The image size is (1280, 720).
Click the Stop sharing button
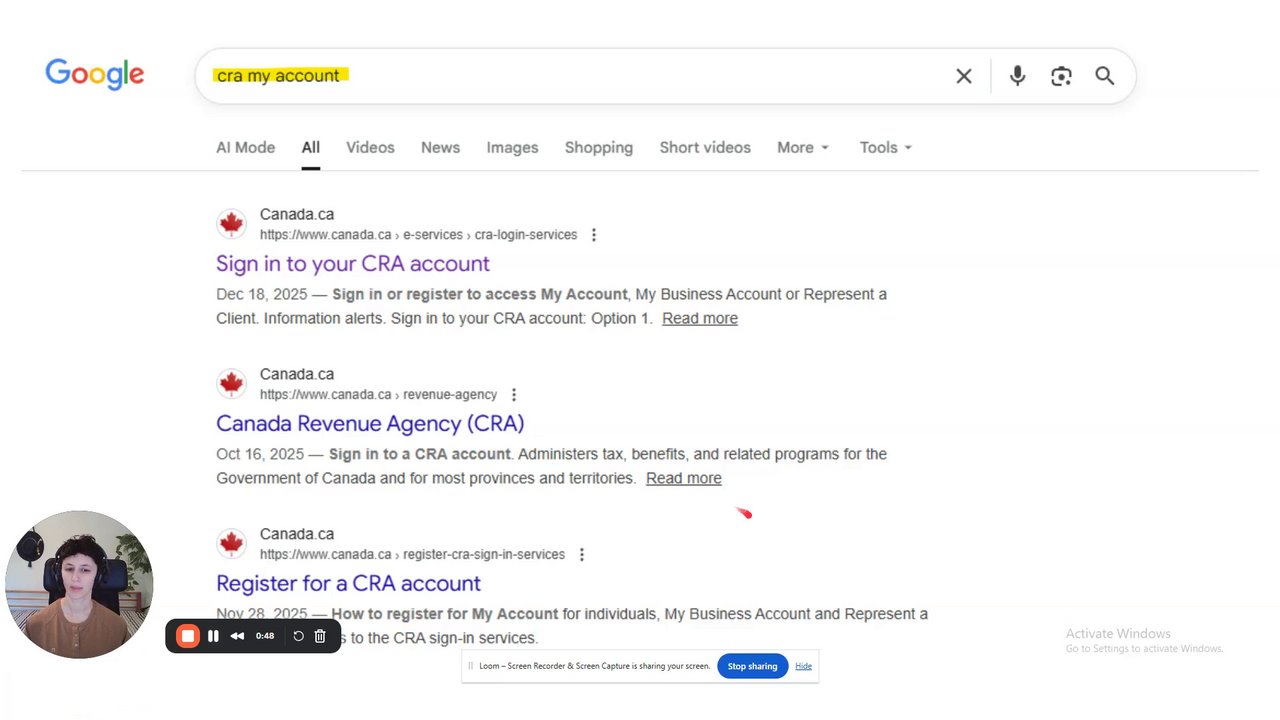tap(752, 666)
